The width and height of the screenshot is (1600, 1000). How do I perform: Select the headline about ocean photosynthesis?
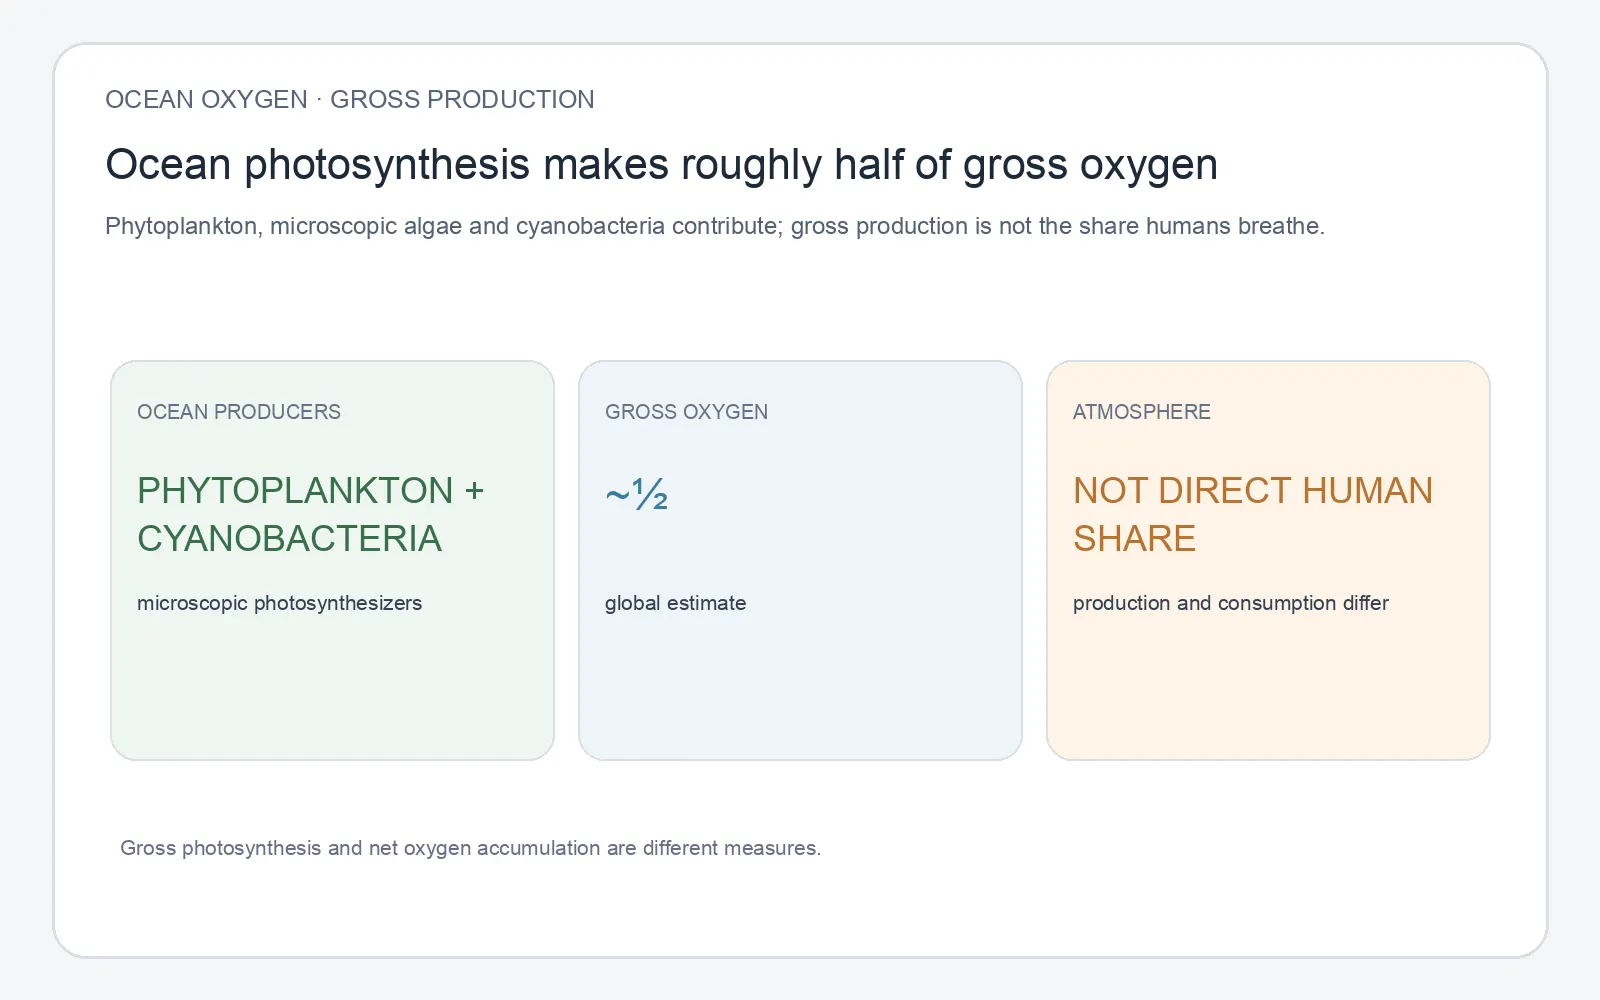[x=661, y=165]
